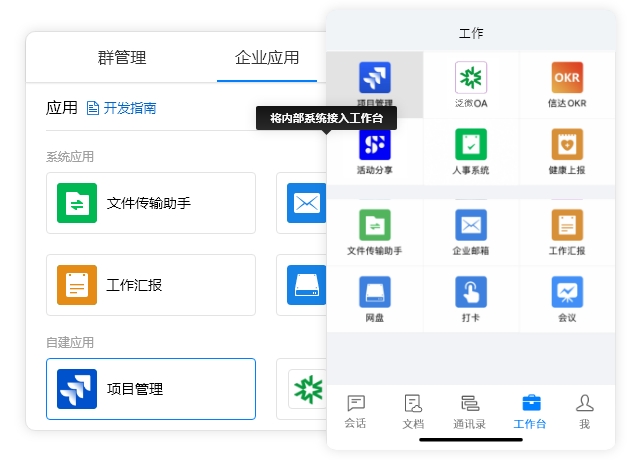640x460 pixels.
Task: Open 人事系统 app in workbench
Action: 471,144
